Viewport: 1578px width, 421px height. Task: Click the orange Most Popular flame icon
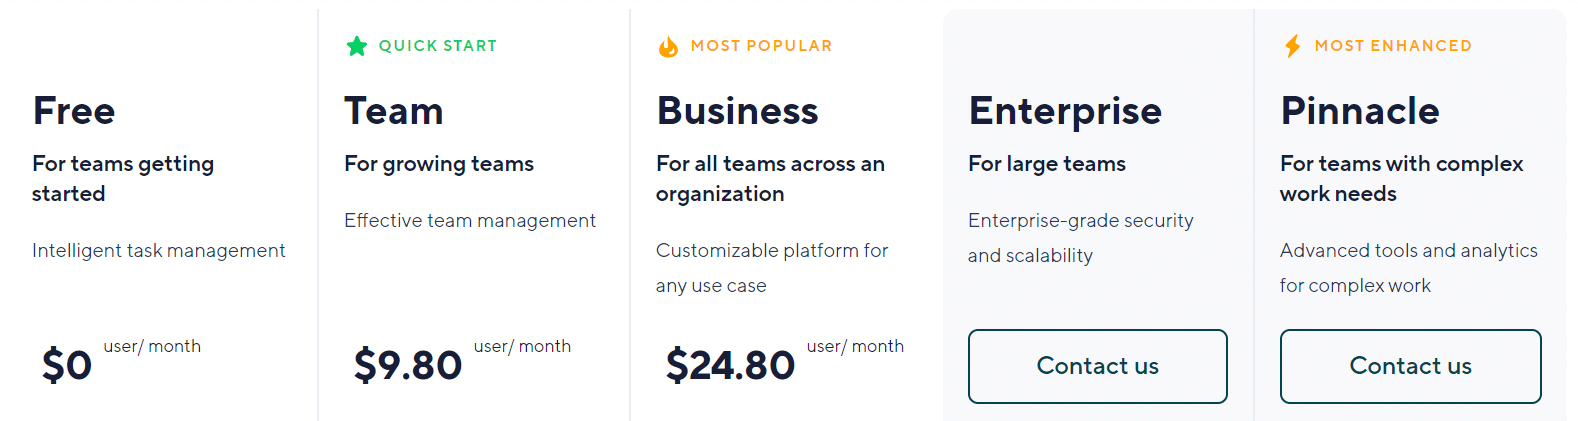tap(668, 46)
